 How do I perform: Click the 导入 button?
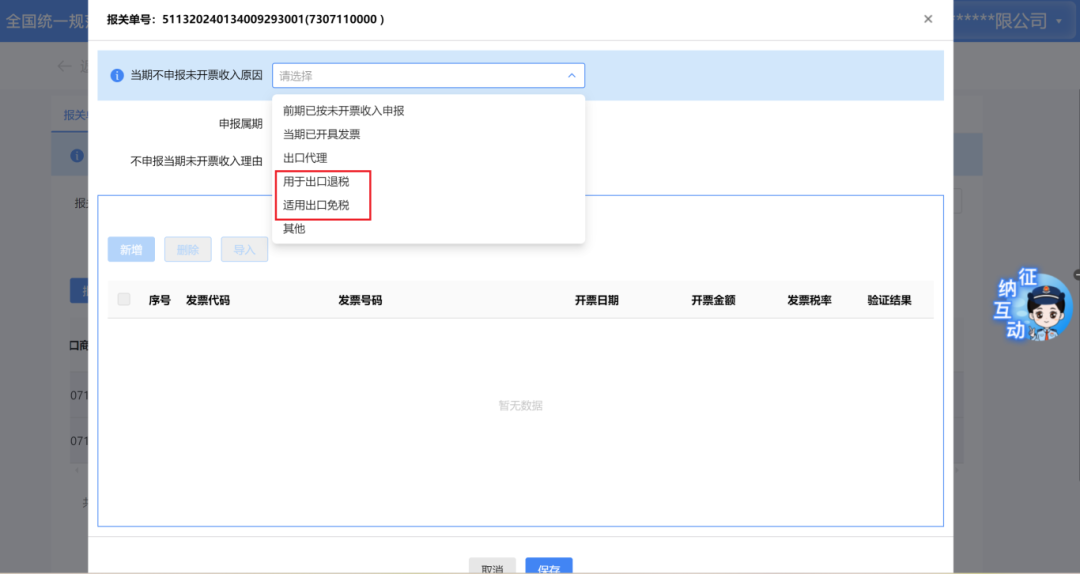point(244,249)
